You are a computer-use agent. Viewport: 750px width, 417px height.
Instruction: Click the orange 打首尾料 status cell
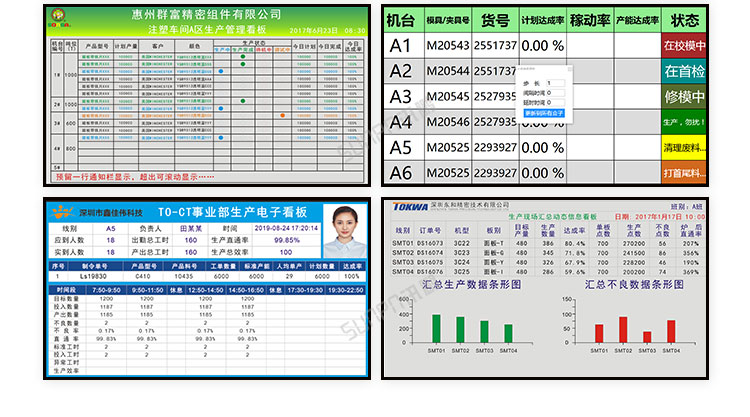point(684,172)
